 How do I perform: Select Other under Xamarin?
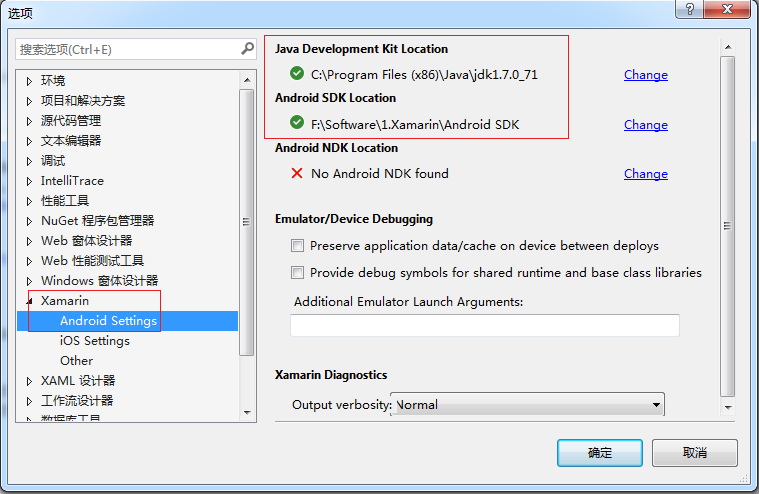coord(76,361)
